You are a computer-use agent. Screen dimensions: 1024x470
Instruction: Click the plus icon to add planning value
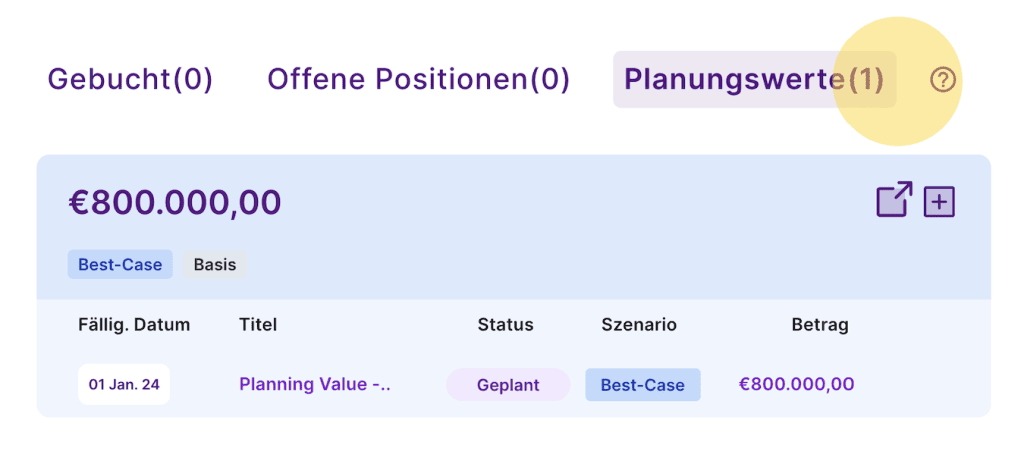coord(939,202)
